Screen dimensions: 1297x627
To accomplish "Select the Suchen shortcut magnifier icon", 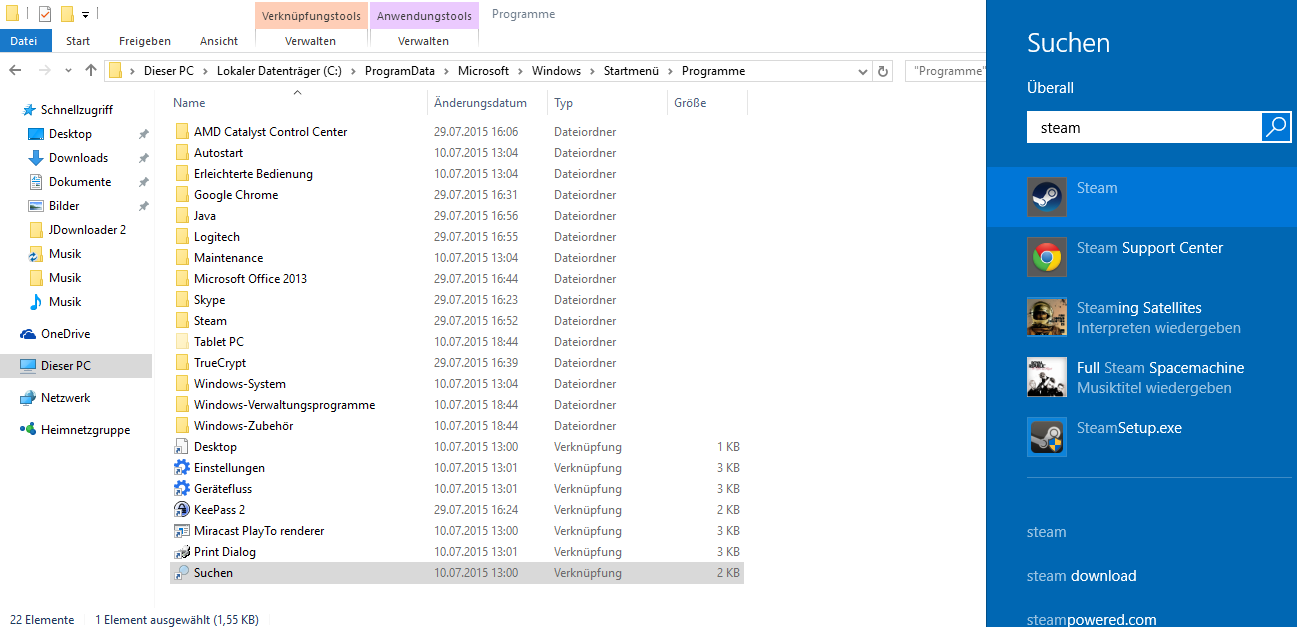I will (x=181, y=573).
